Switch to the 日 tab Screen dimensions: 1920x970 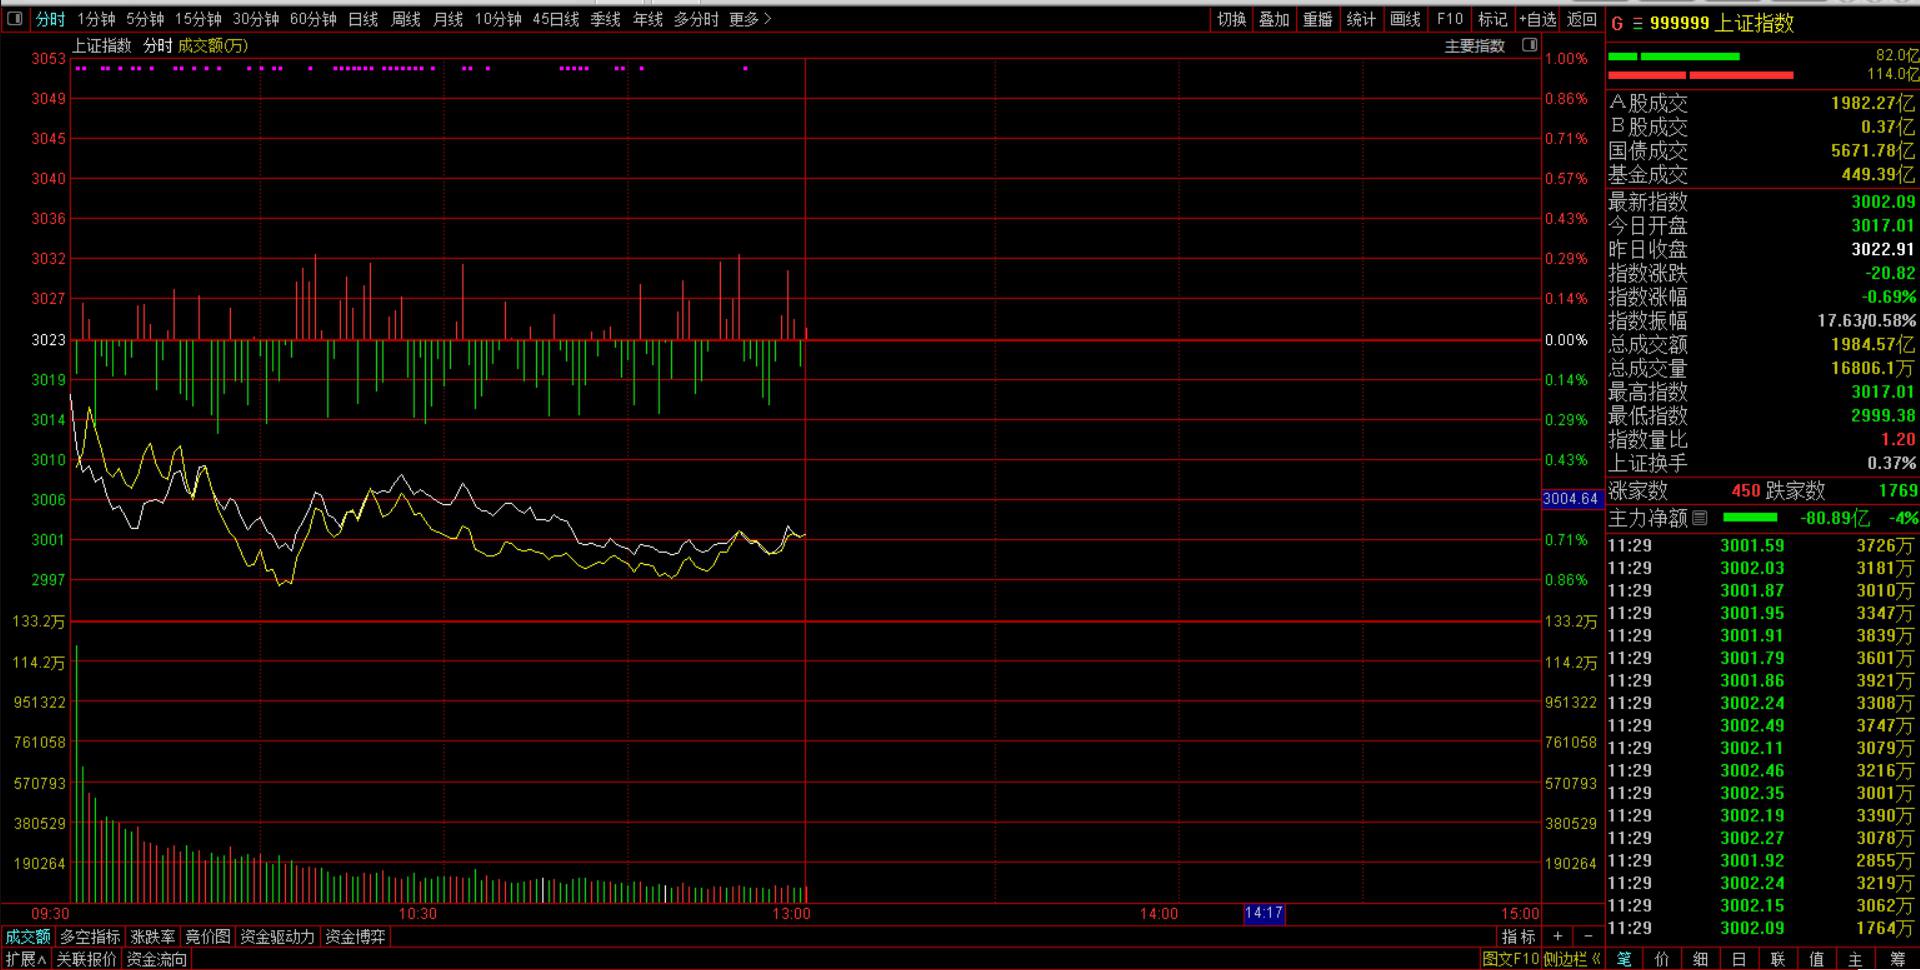click(1739, 959)
